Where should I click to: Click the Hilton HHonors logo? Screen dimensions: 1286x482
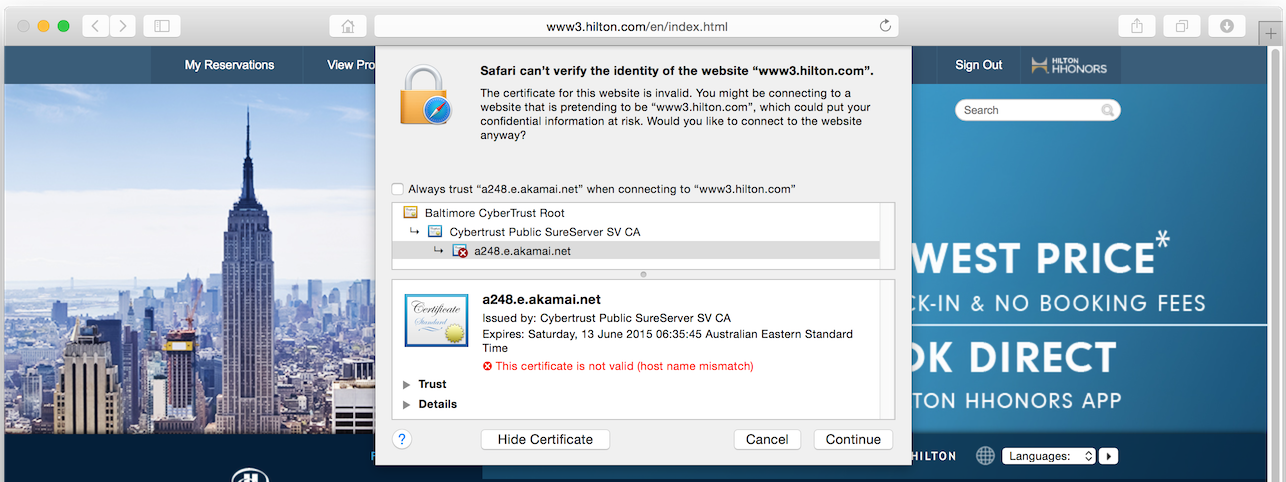tap(1069, 65)
